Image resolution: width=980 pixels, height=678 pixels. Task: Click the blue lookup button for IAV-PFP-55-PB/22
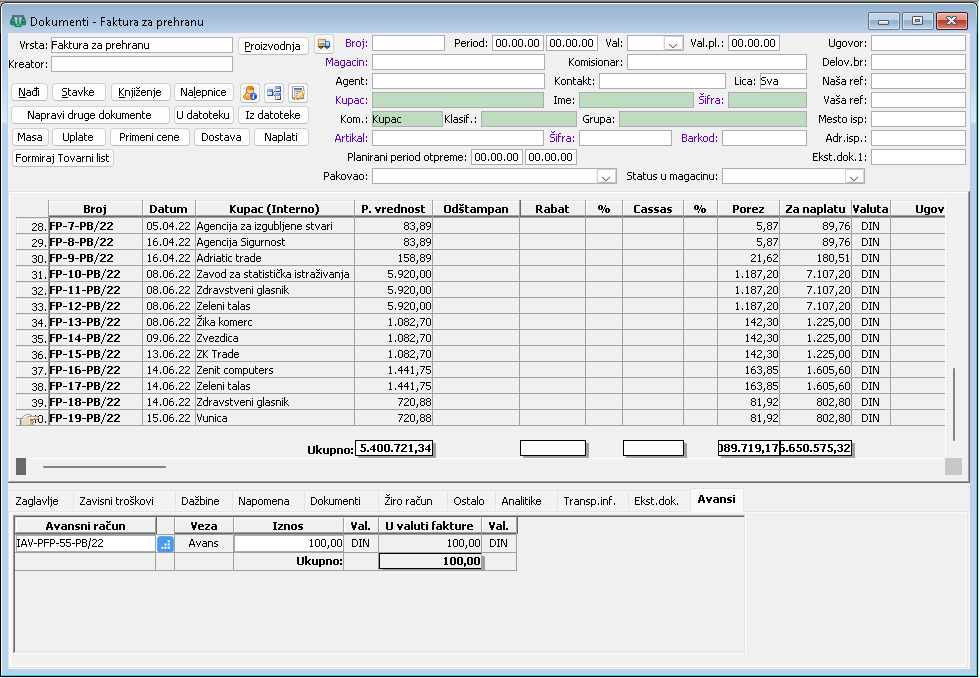165,544
